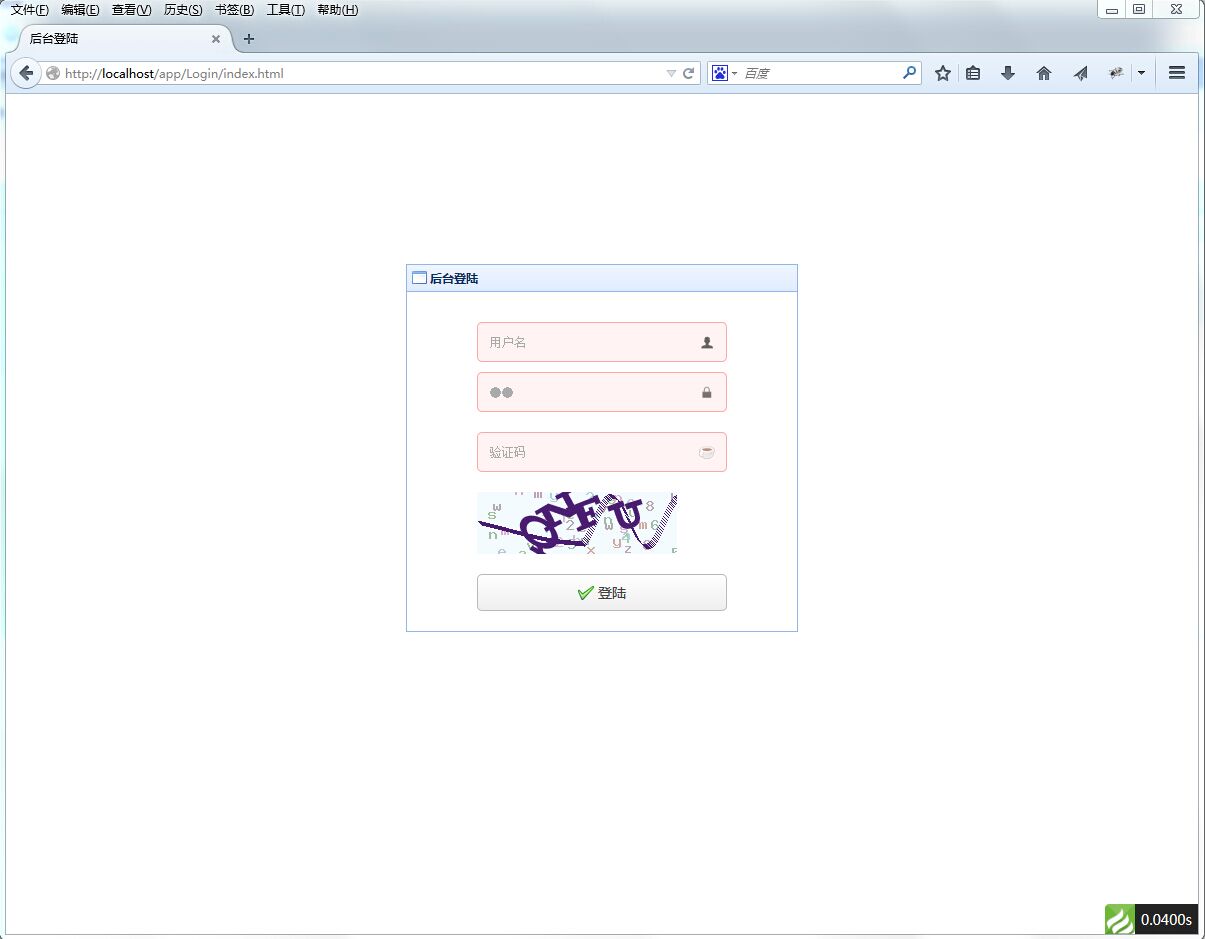The width and height of the screenshot is (1205, 939).
Task: Maximize the browser window
Action: point(1139,9)
